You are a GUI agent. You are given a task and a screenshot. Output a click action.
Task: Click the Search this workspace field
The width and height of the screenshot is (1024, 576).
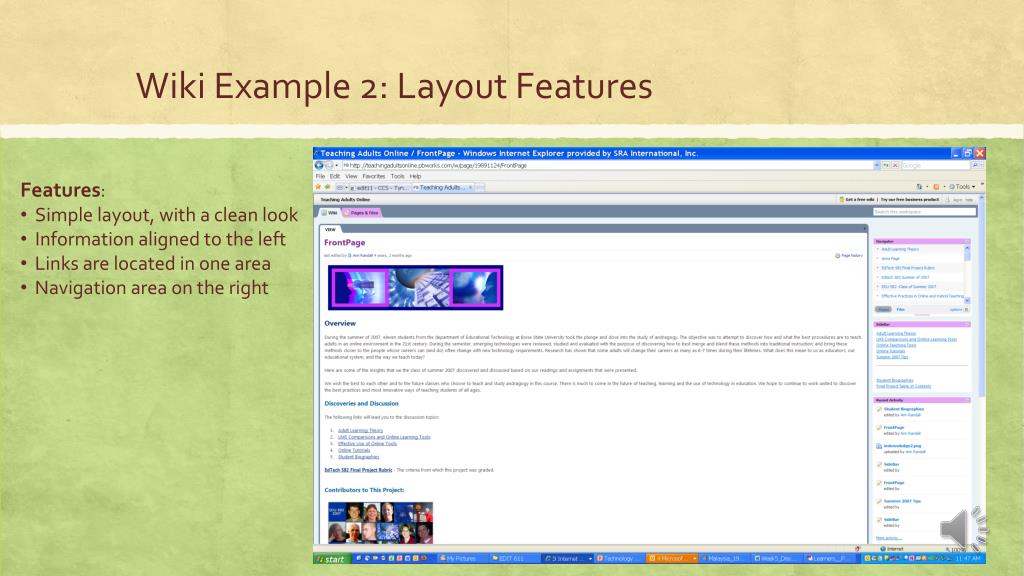[x=924, y=212]
